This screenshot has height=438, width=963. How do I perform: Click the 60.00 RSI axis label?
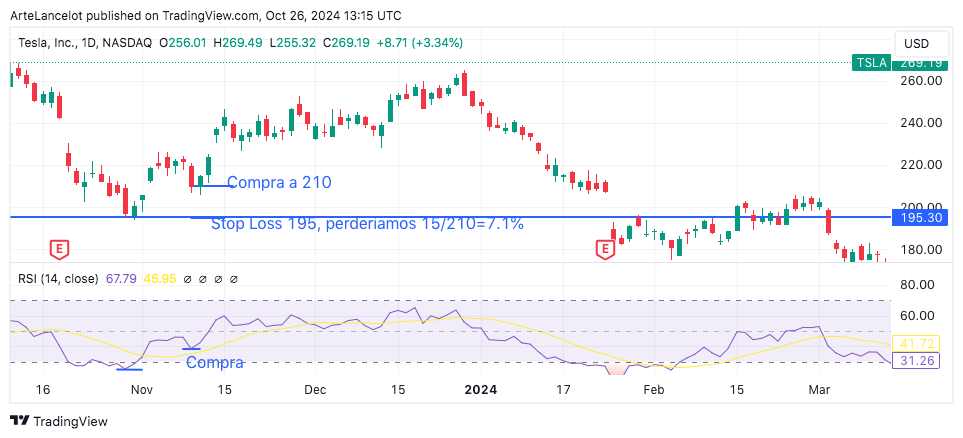917,316
